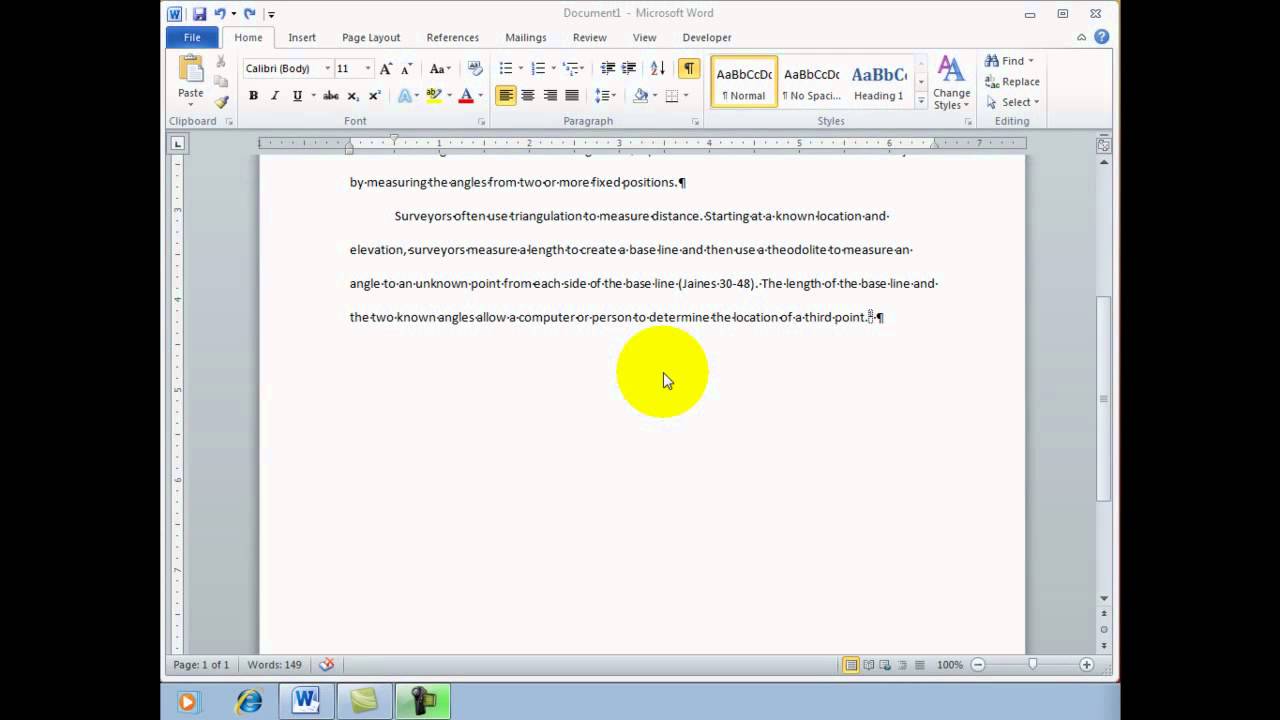Open the References tab
1280x720 pixels.
point(453,37)
